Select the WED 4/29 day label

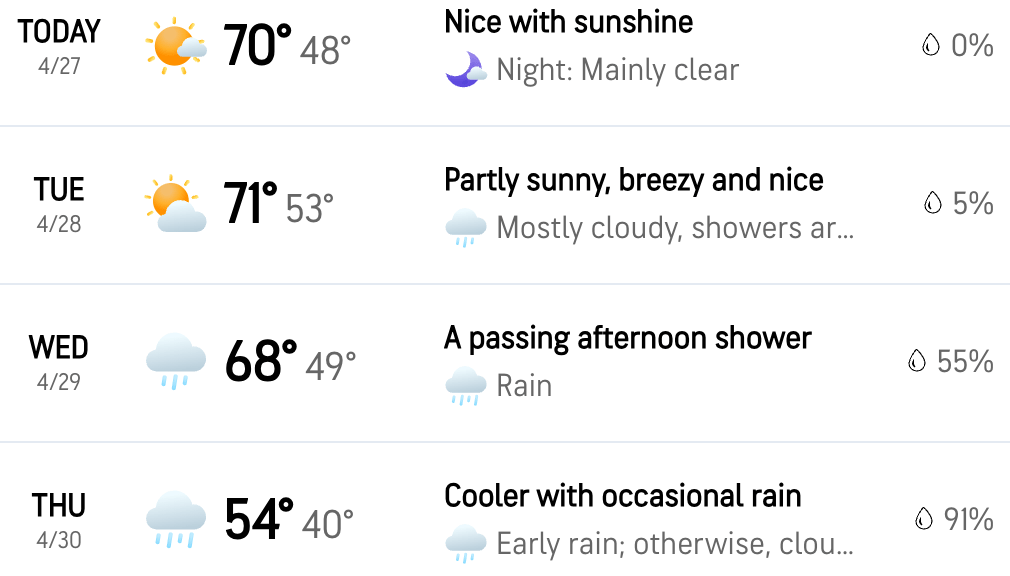point(59,363)
